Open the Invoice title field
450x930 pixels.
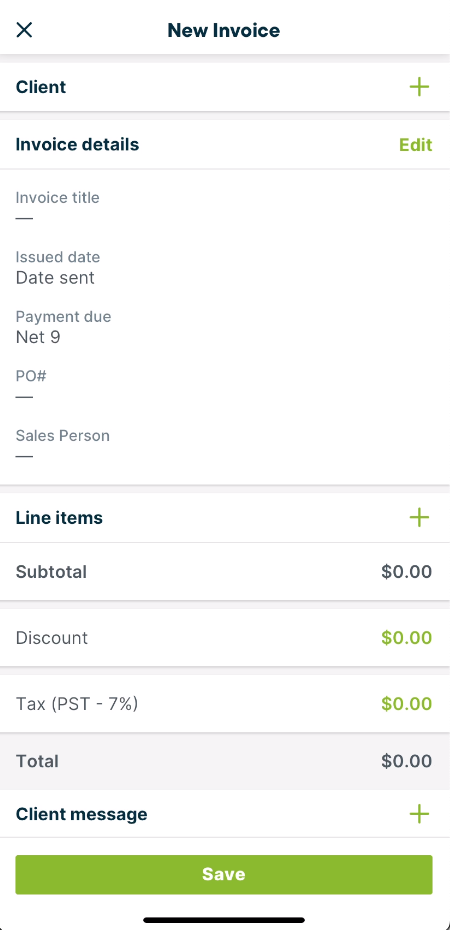tap(225, 208)
